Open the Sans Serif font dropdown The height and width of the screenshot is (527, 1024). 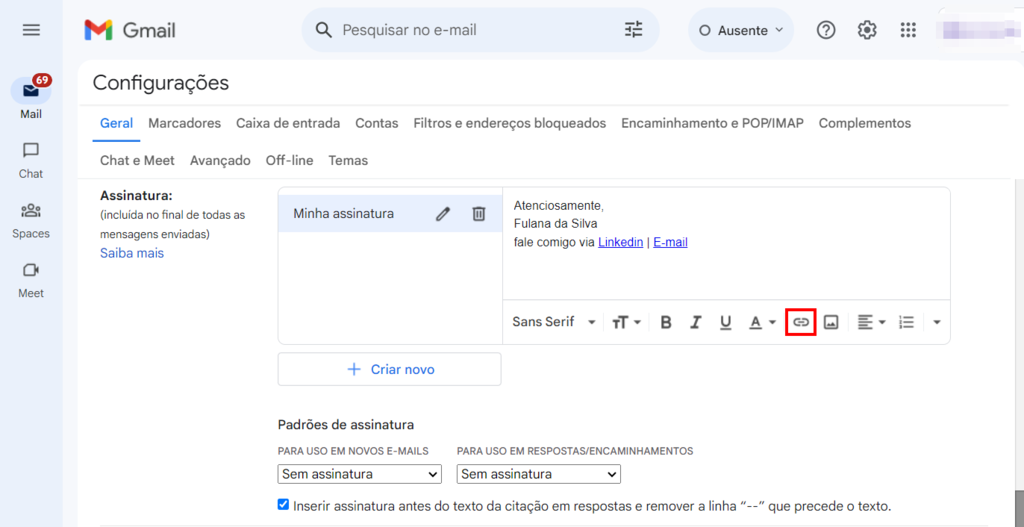click(x=554, y=322)
